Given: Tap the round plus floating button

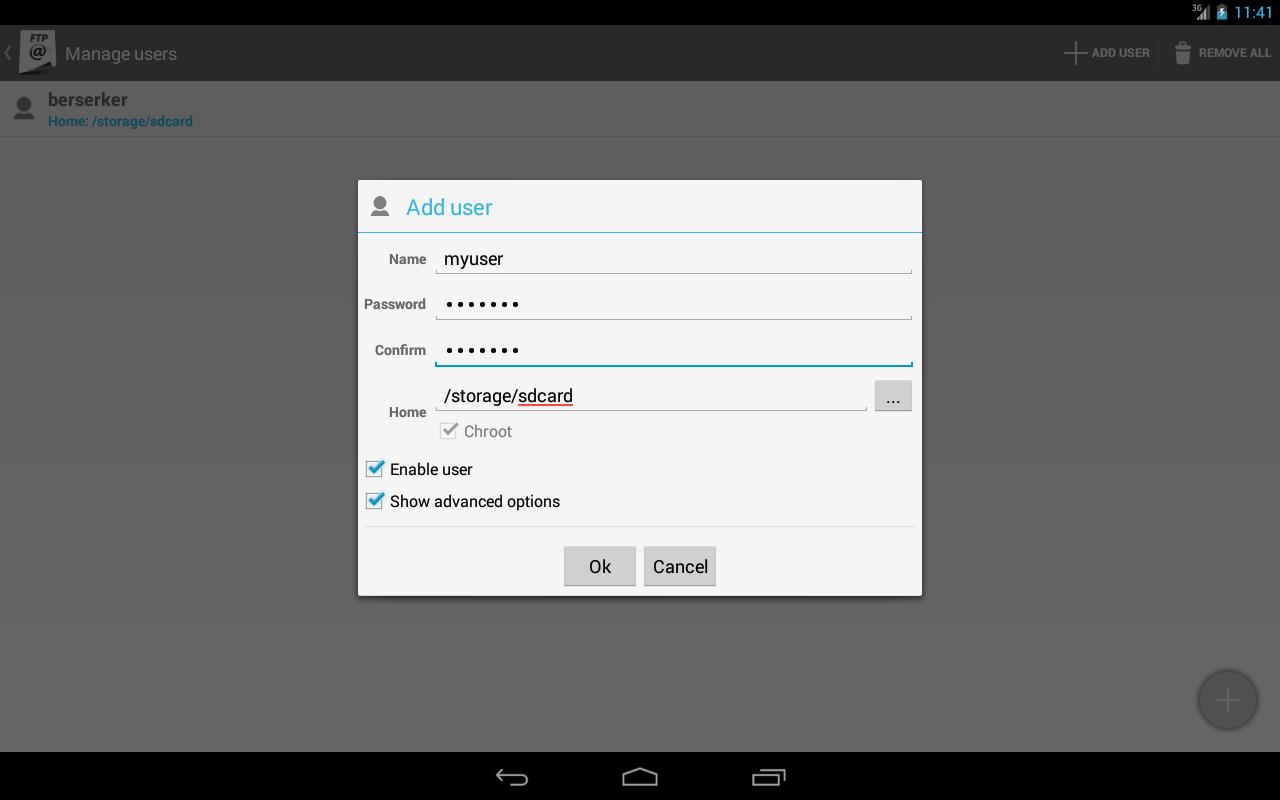Looking at the screenshot, I should (x=1228, y=700).
